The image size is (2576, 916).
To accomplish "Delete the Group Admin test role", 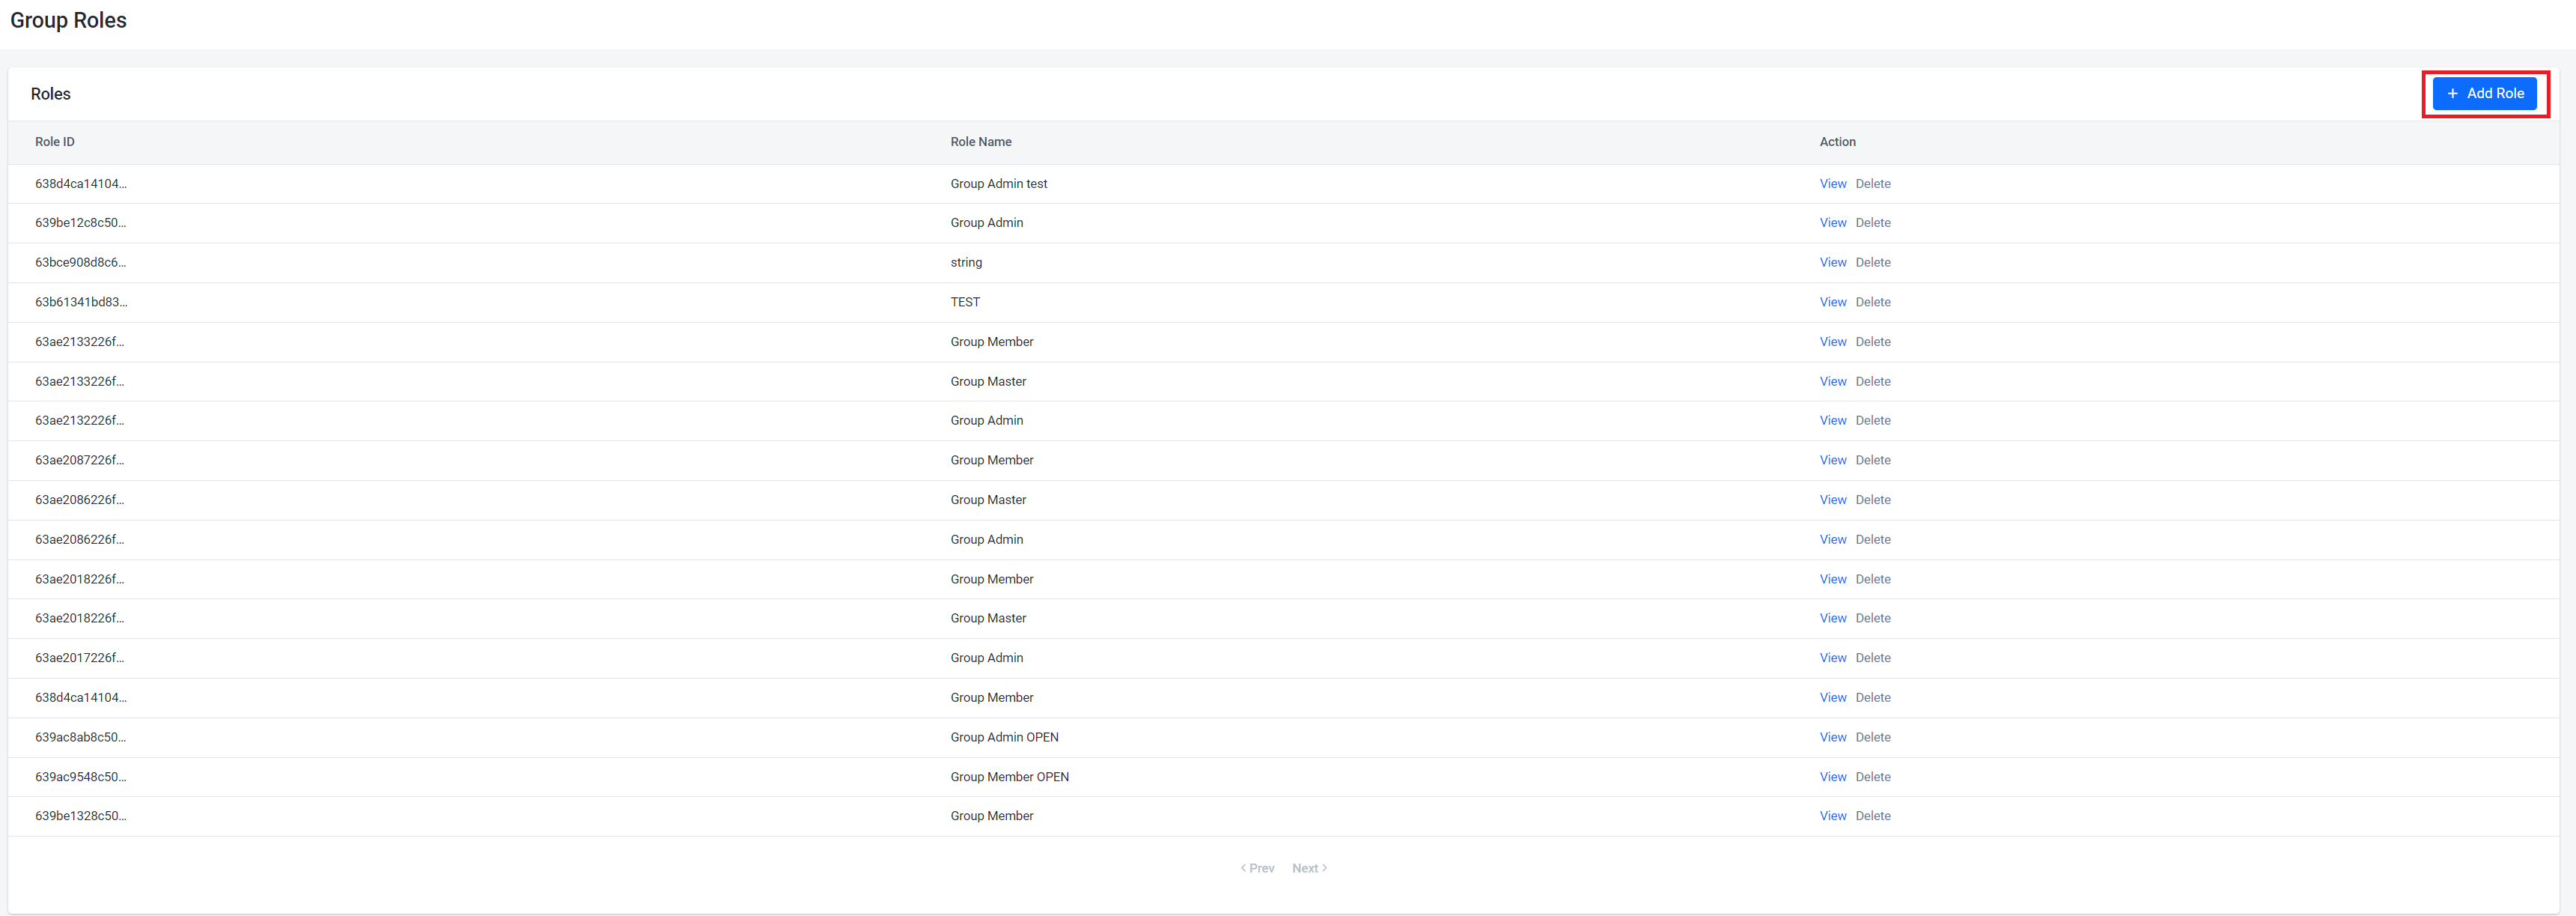I will tap(1872, 184).
